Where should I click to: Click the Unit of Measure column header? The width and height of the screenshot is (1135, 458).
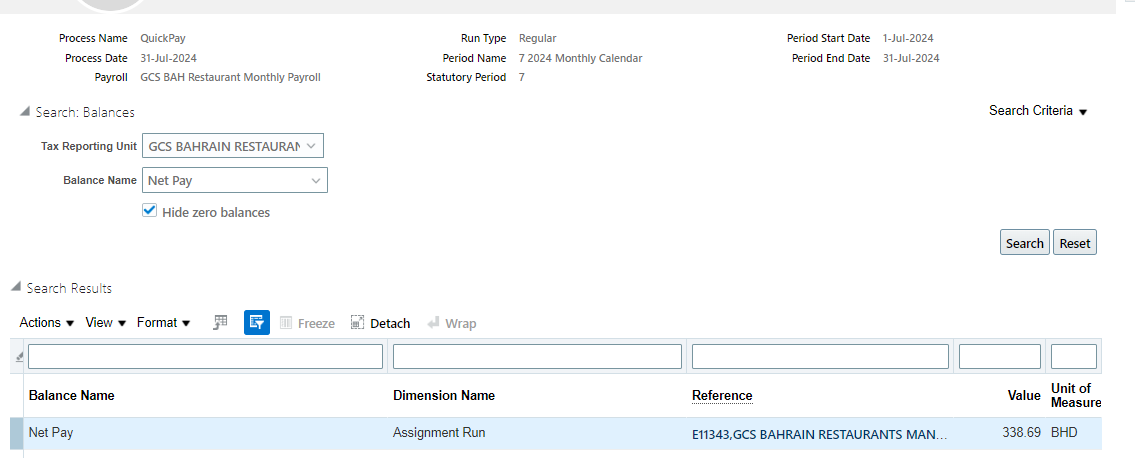(1076, 395)
